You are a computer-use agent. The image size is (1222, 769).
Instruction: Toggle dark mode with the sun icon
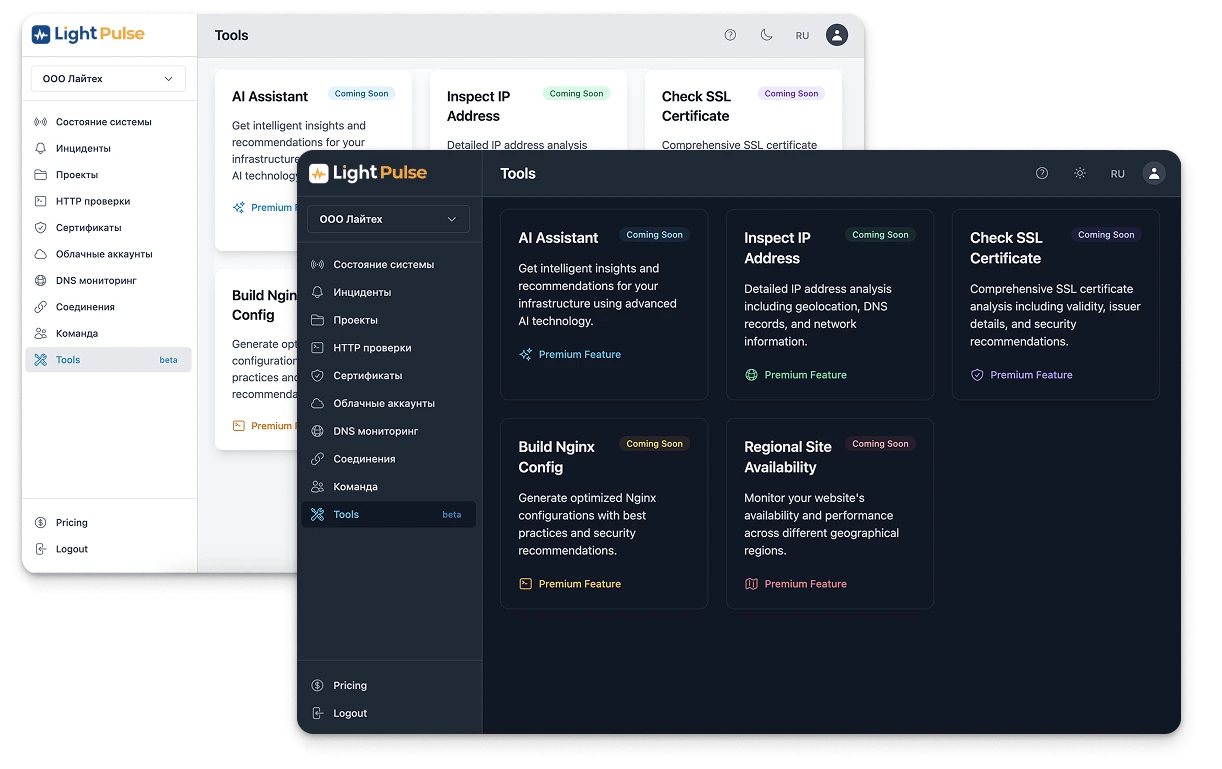point(1080,173)
